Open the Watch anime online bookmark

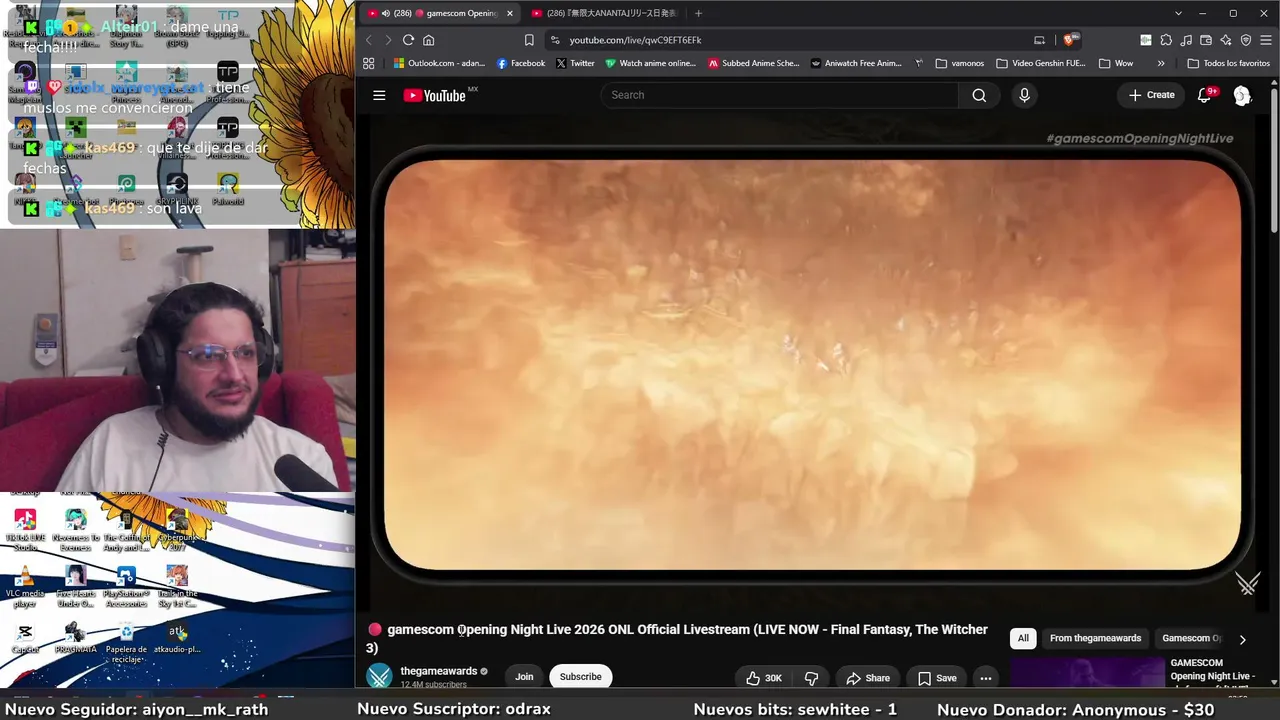[650, 63]
